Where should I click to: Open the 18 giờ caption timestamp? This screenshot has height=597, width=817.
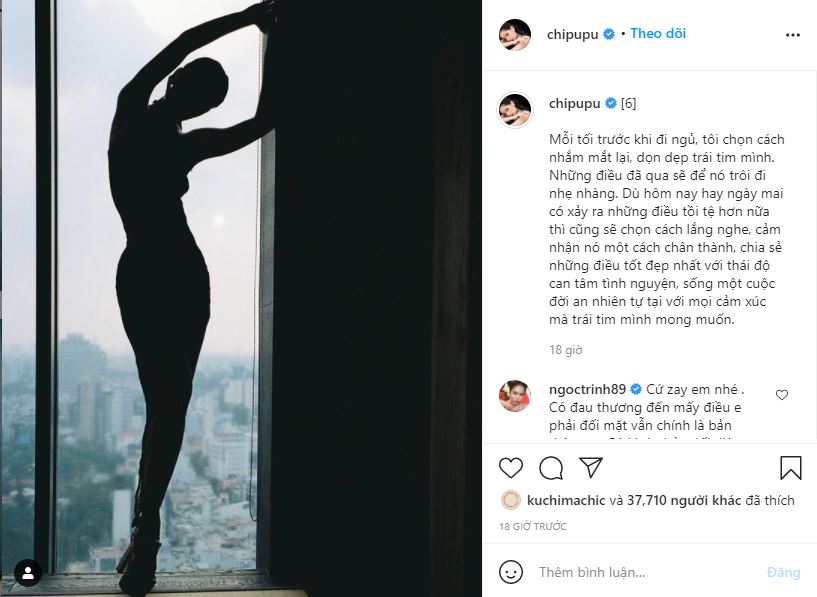click(x=565, y=350)
